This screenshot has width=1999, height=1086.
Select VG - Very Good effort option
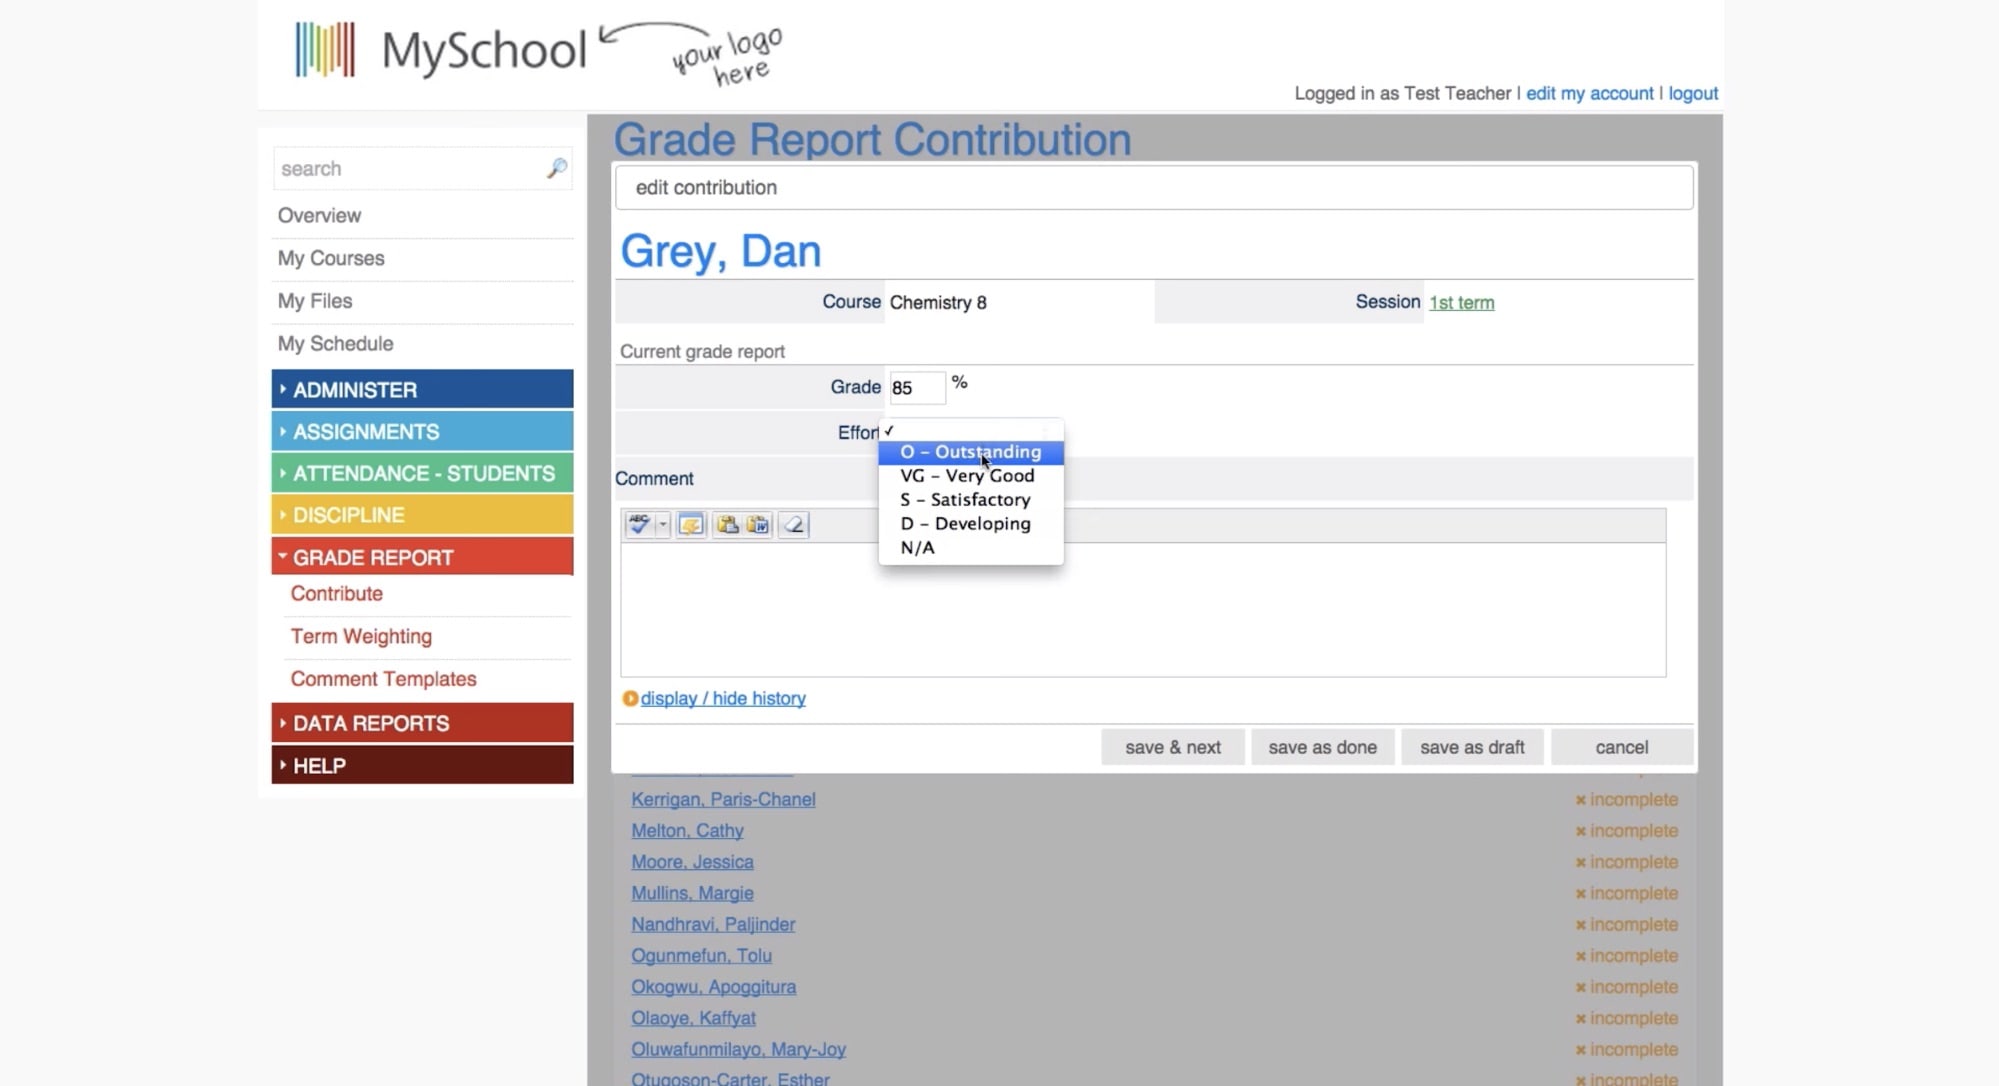pos(970,476)
